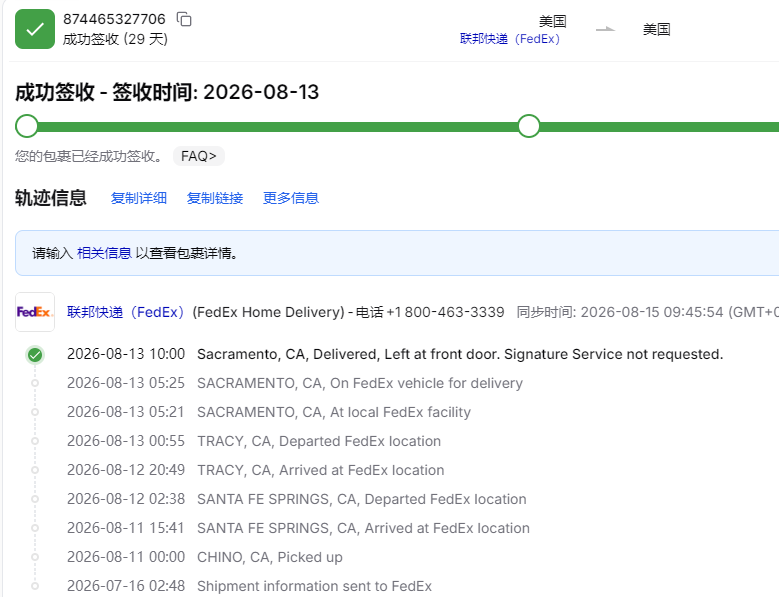Click 轨迹信息 section heading
779x597 pixels.
[51, 198]
